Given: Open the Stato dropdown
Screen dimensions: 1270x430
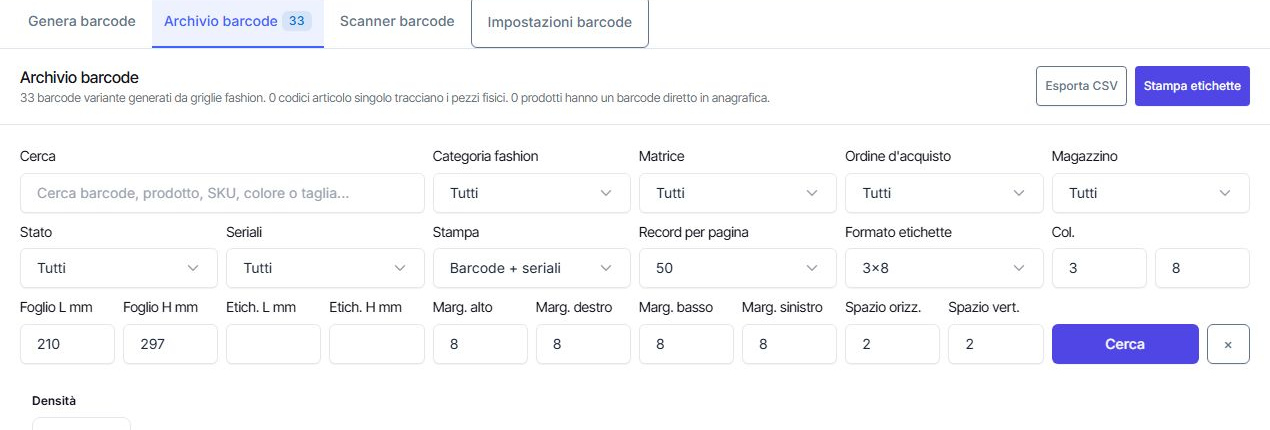Looking at the screenshot, I should click(x=119, y=268).
